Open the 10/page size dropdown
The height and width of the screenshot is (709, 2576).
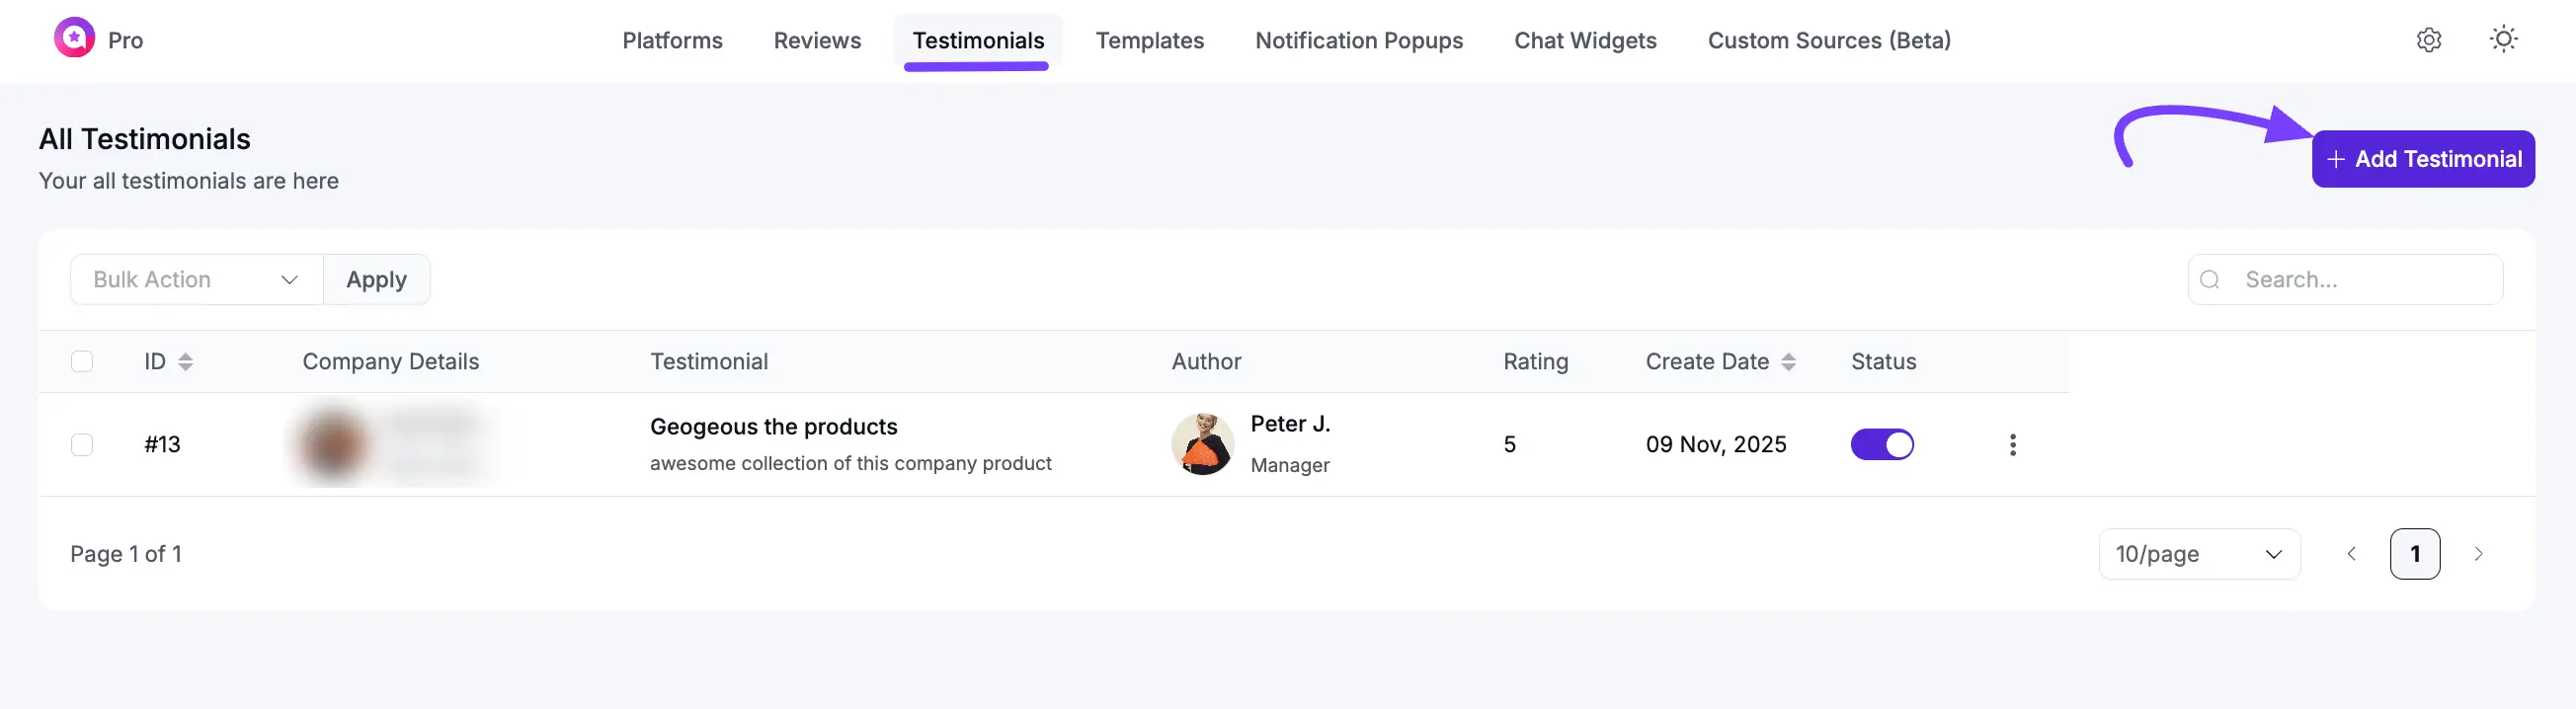coord(2198,554)
